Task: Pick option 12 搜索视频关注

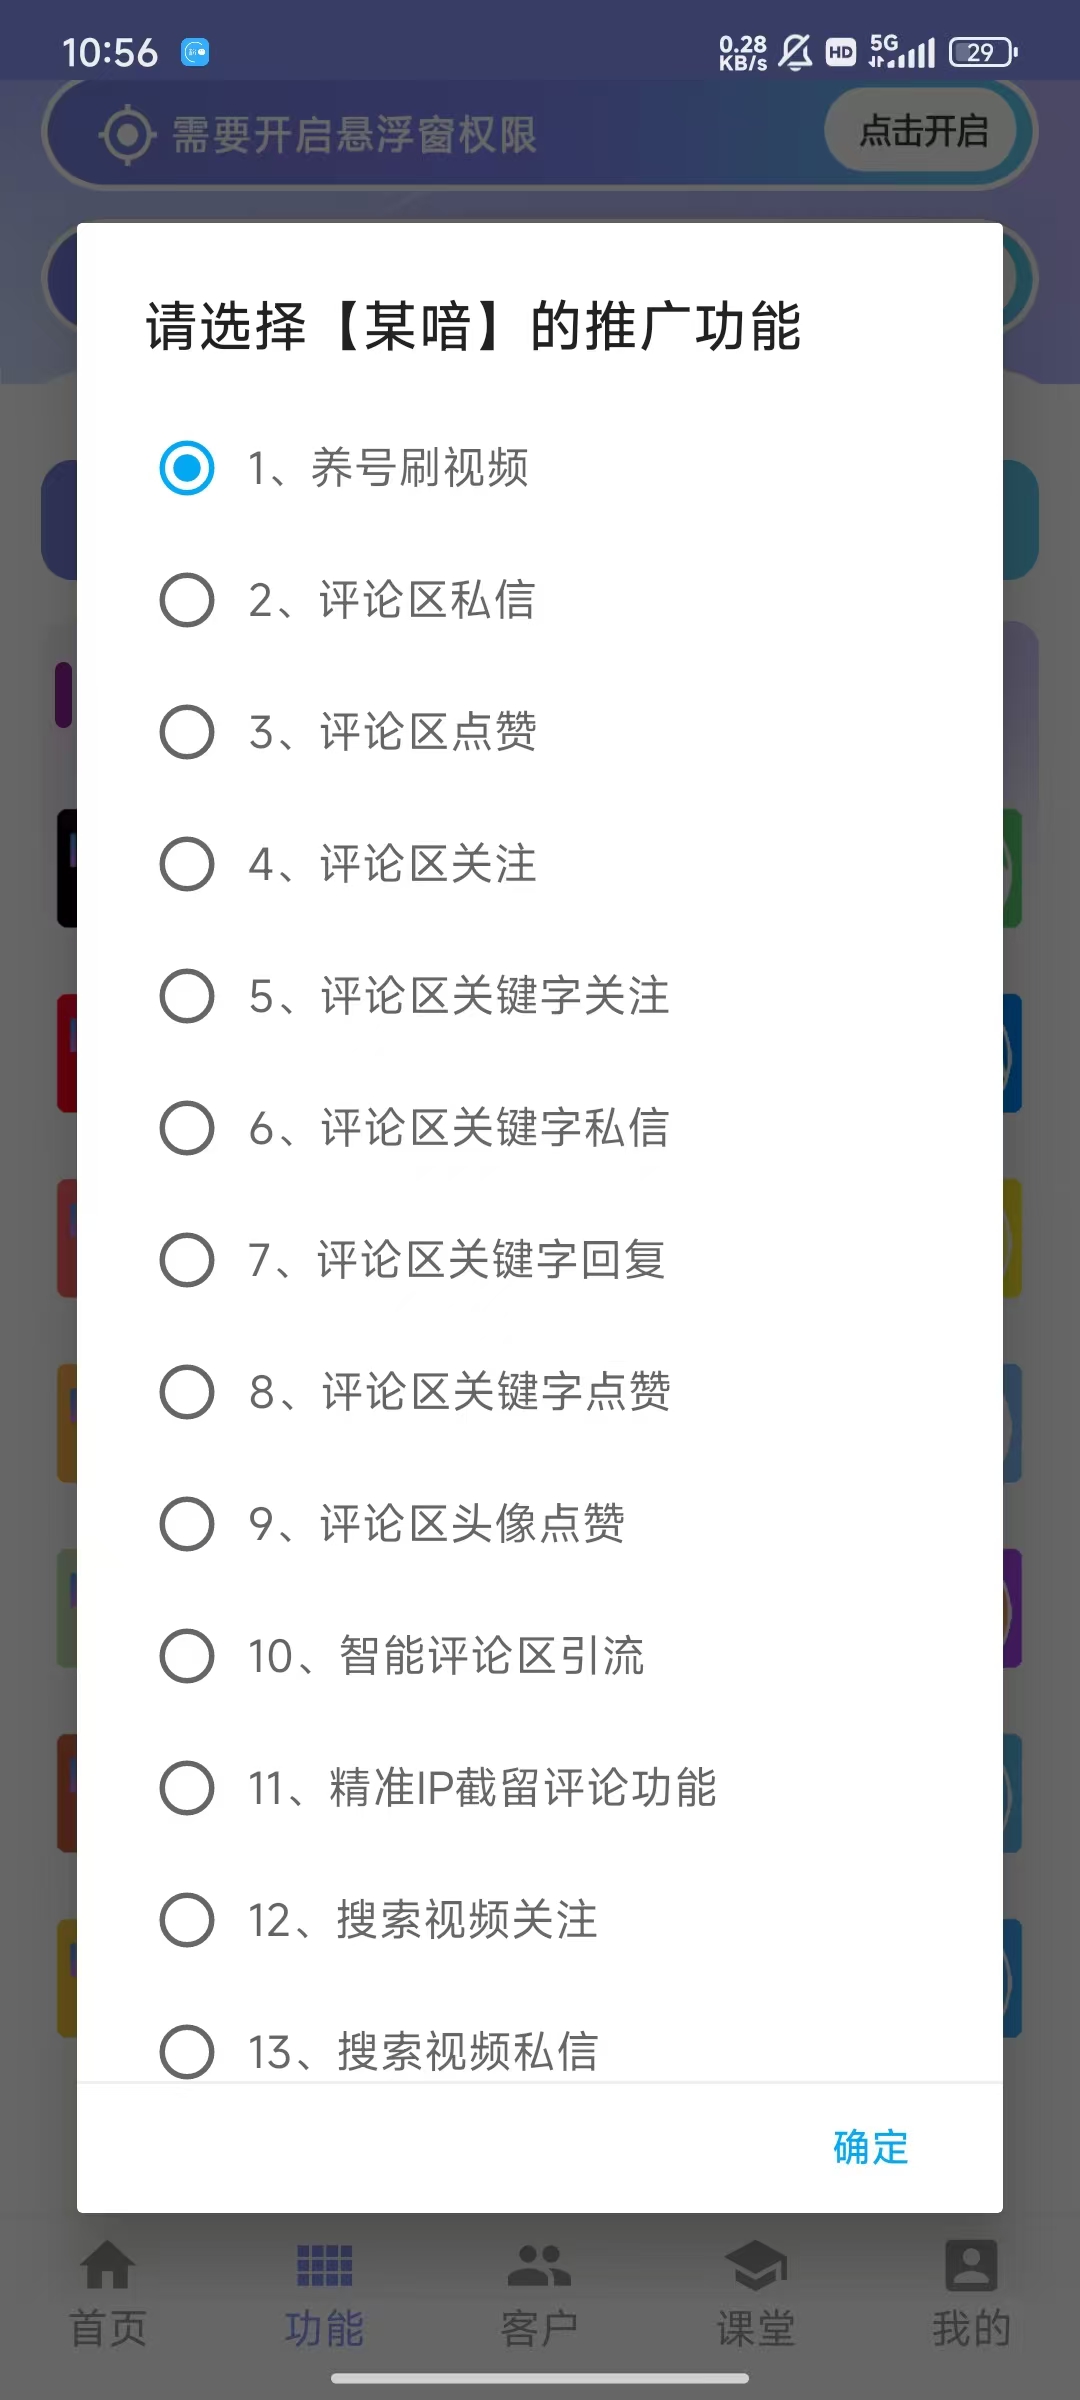Action: pos(187,1920)
